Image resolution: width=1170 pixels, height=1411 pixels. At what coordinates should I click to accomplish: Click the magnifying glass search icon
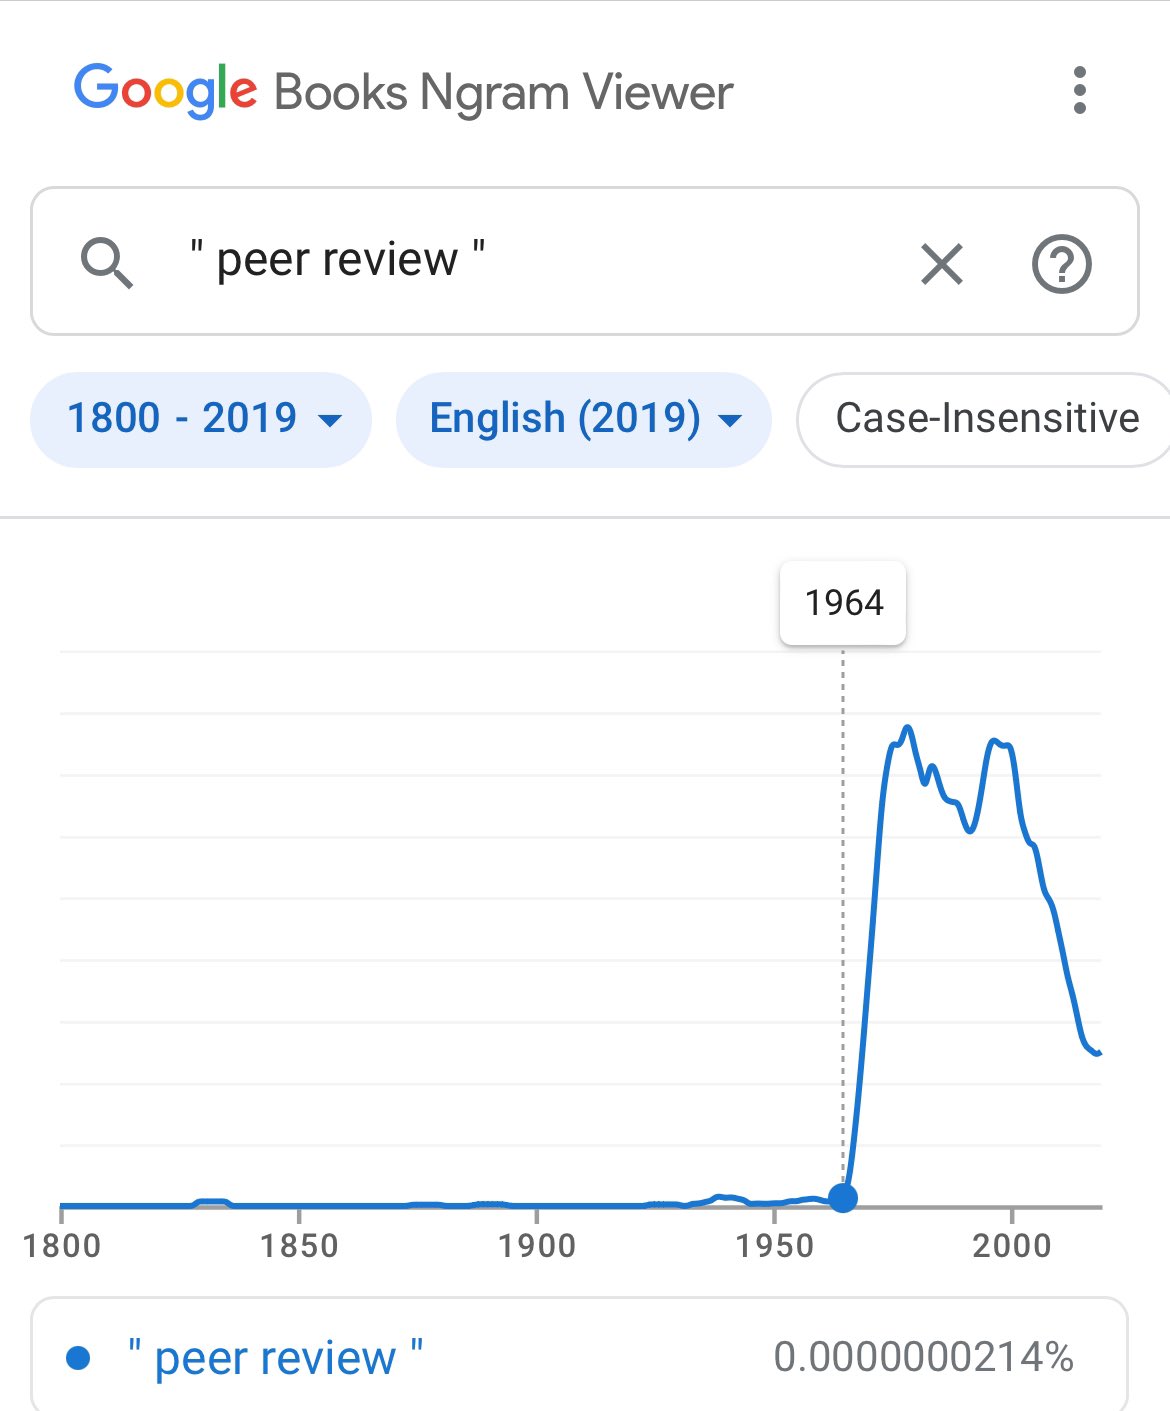tap(106, 263)
